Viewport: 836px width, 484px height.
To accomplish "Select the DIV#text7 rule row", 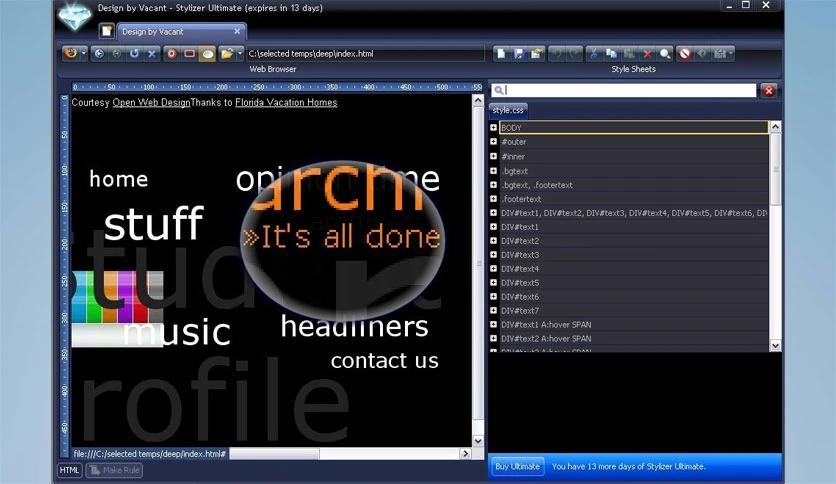I will click(633, 310).
